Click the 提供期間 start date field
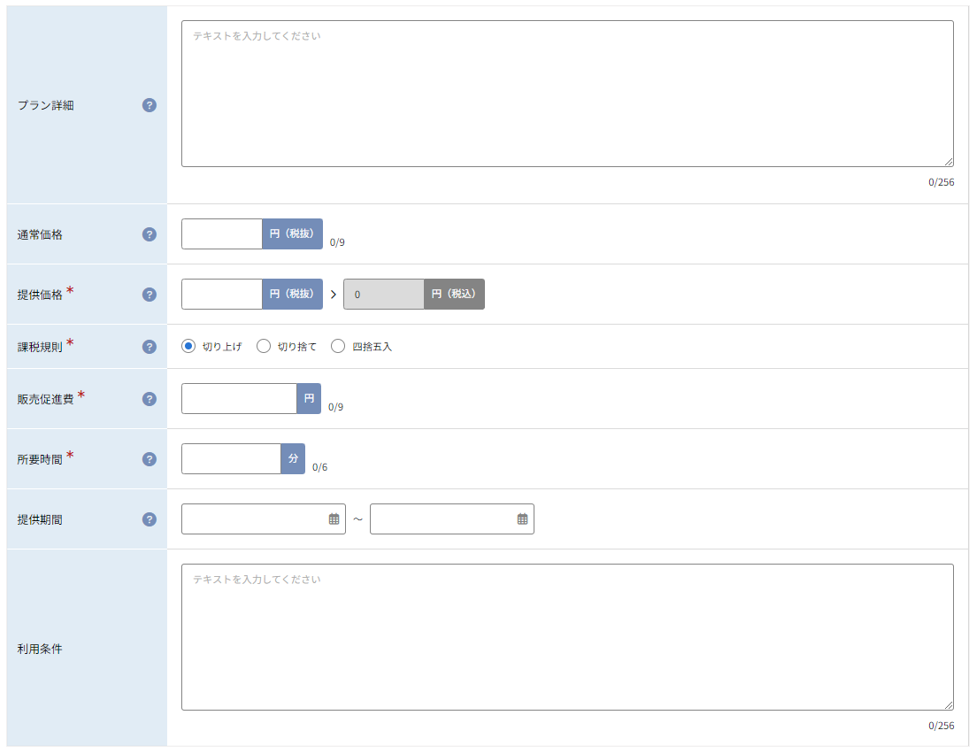 tap(263, 519)
